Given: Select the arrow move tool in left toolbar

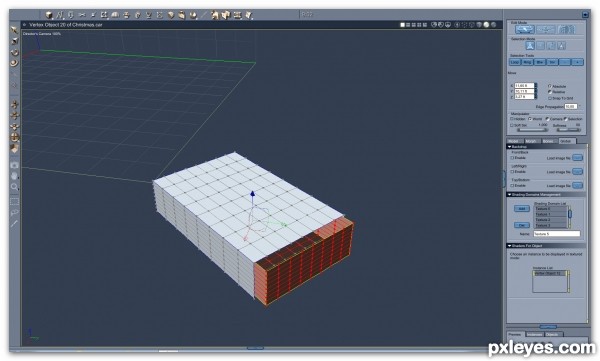Looking at the screenshot, I should coord(14,30).
